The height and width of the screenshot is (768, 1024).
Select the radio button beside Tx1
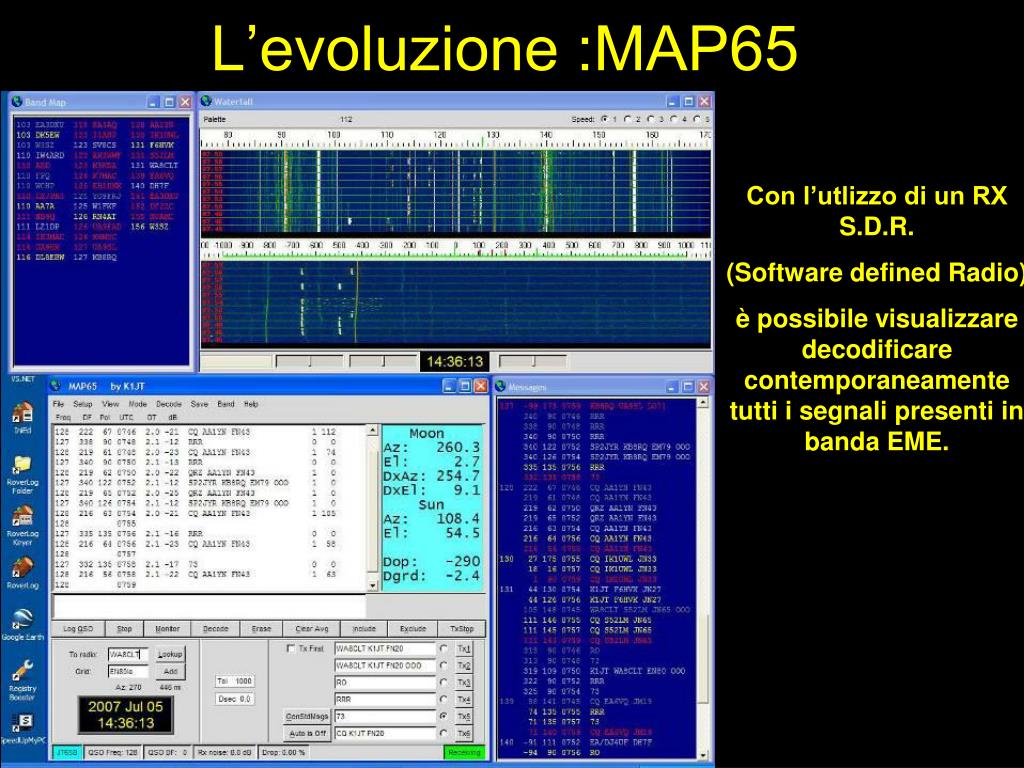(444, 648)
